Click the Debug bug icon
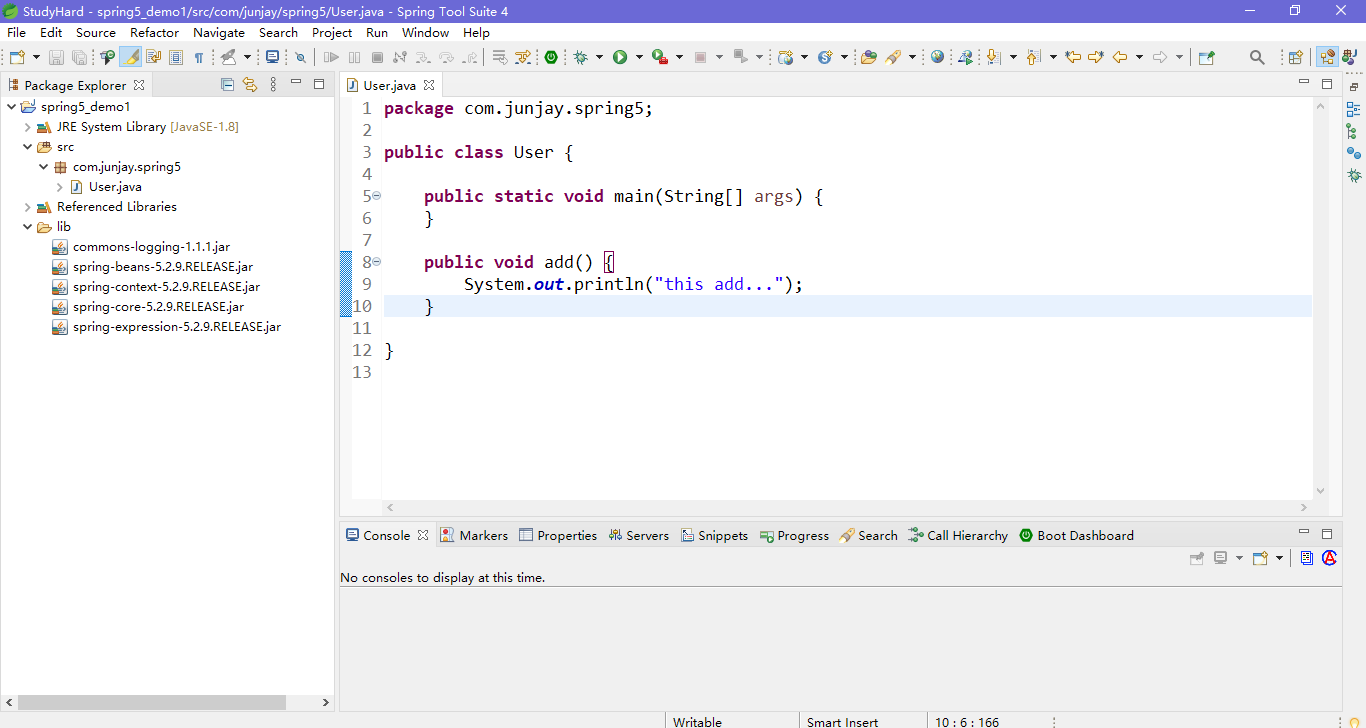The image size is (1366, 728). [x=580, y=57]
